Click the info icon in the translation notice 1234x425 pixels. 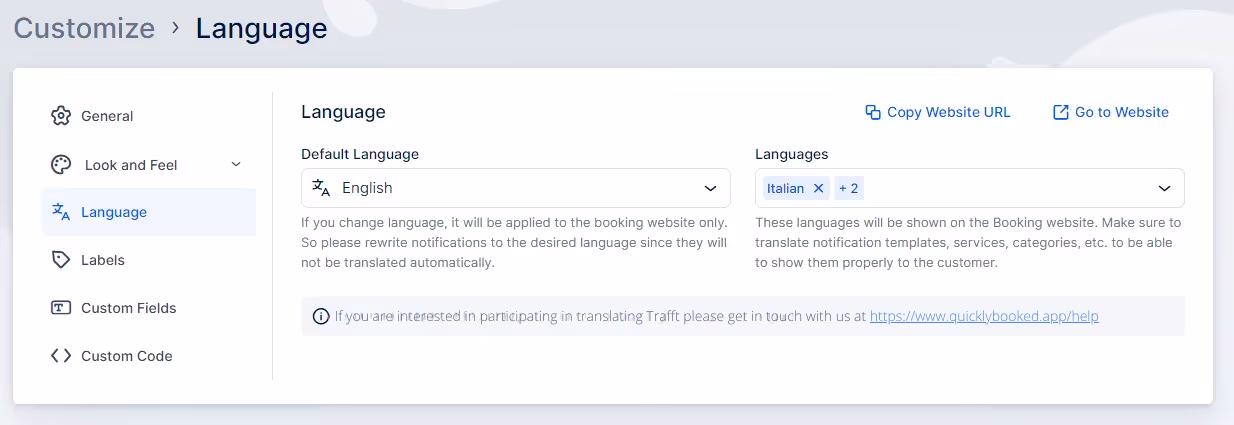click(321, 316)
